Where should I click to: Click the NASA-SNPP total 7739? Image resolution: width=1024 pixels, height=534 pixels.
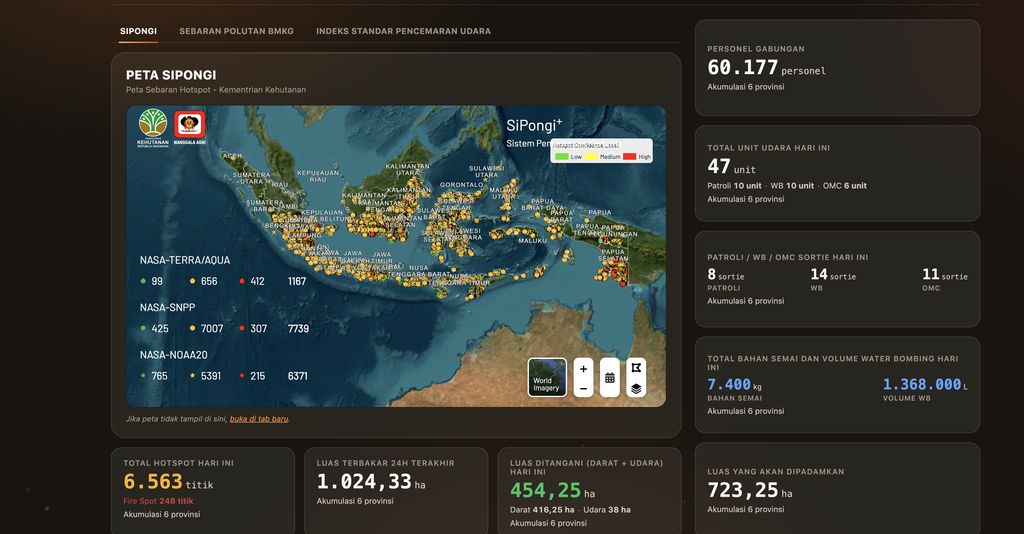point(298,328)
